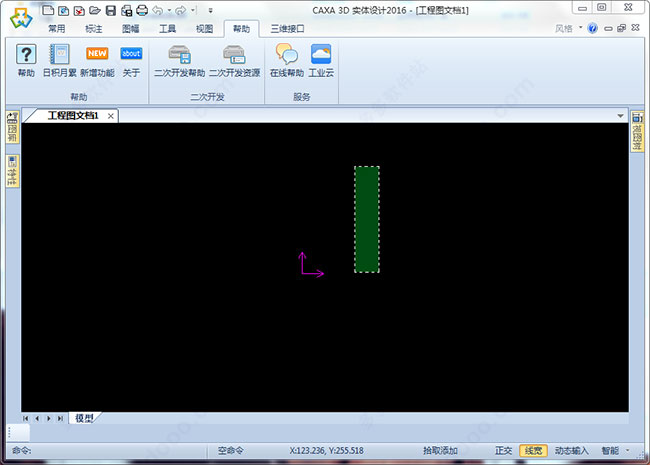Click the green rectangle in the canvas

click(x=367, y=219)
